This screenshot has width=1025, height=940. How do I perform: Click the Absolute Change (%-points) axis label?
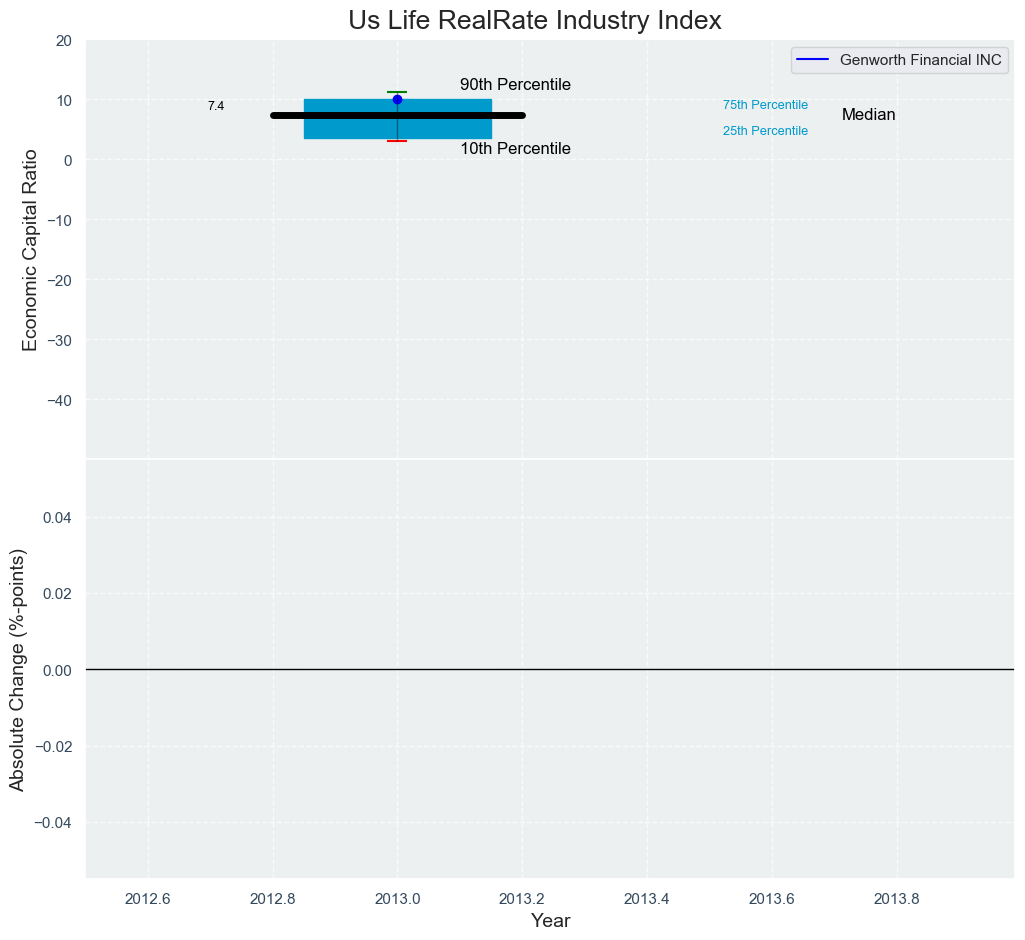coord(17,669)
